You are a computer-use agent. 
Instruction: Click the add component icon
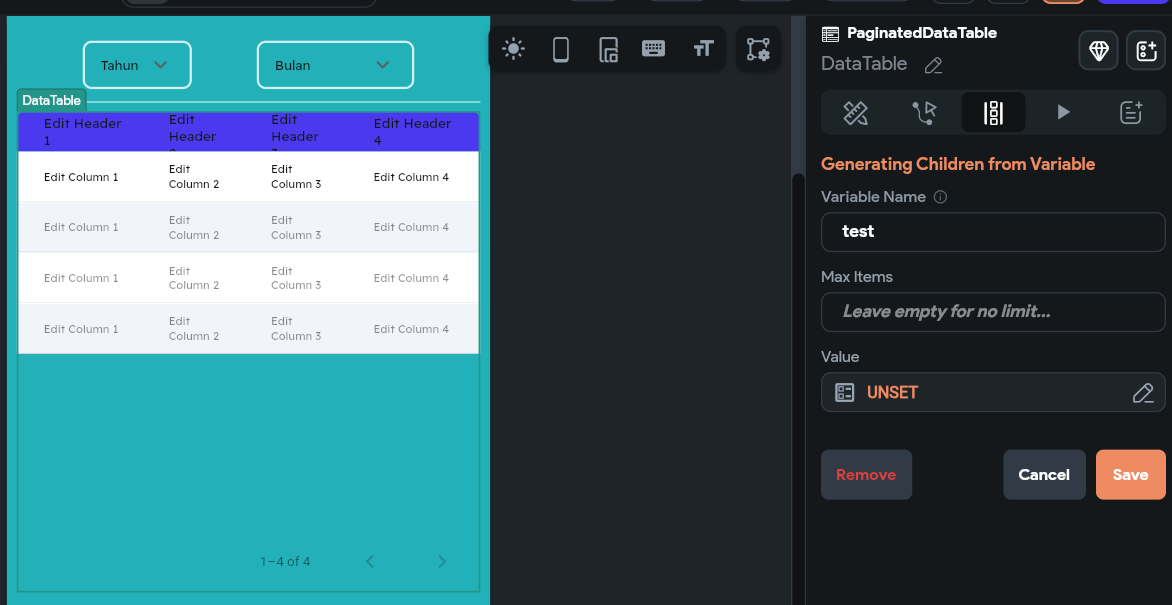pos(1145,50)
